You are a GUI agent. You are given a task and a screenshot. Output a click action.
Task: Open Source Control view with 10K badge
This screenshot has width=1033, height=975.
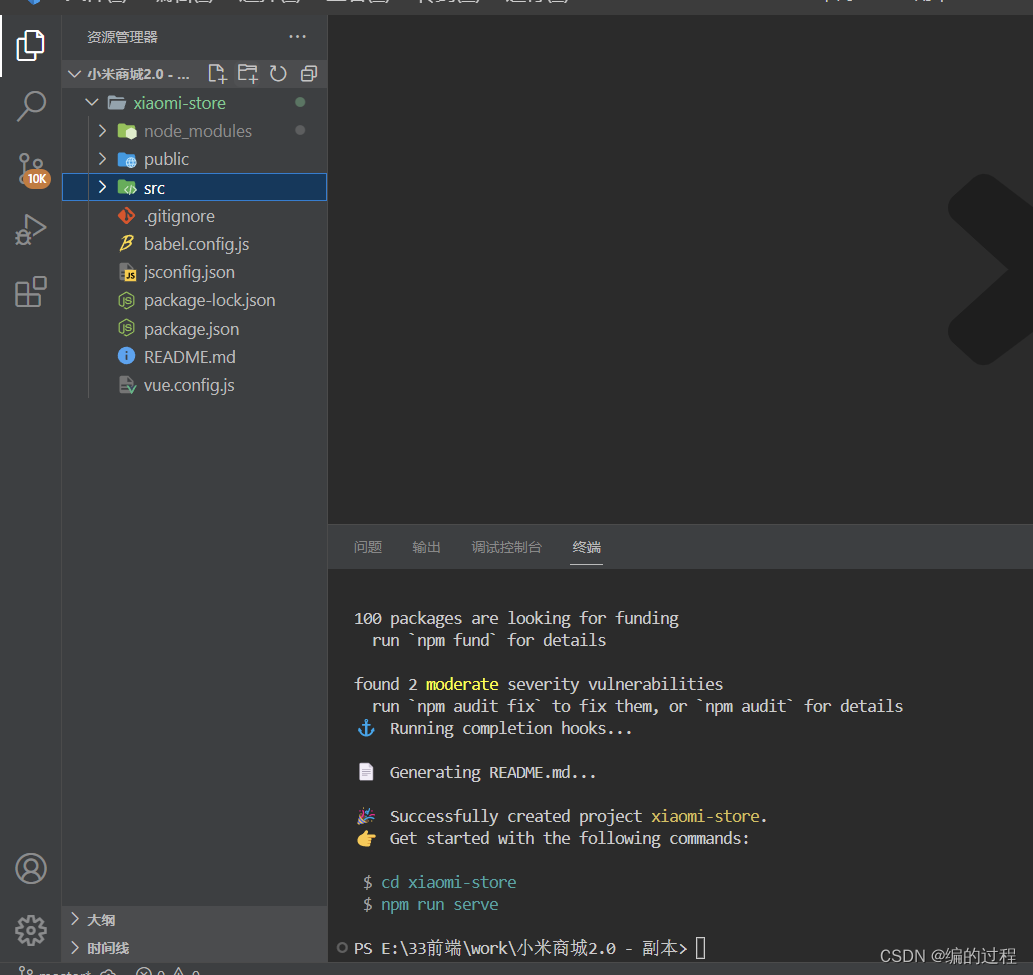32,170
